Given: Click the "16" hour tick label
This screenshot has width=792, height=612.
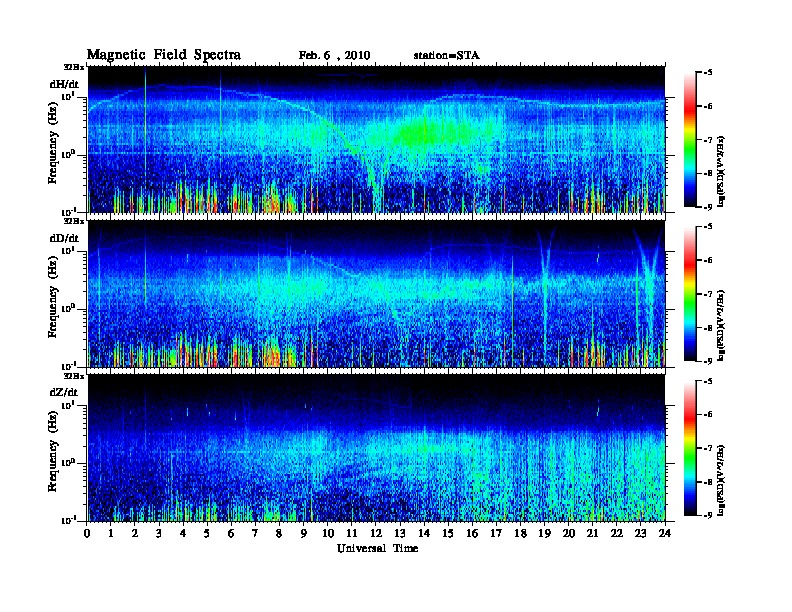Looking at the screenshot, I should click(472, 533).
